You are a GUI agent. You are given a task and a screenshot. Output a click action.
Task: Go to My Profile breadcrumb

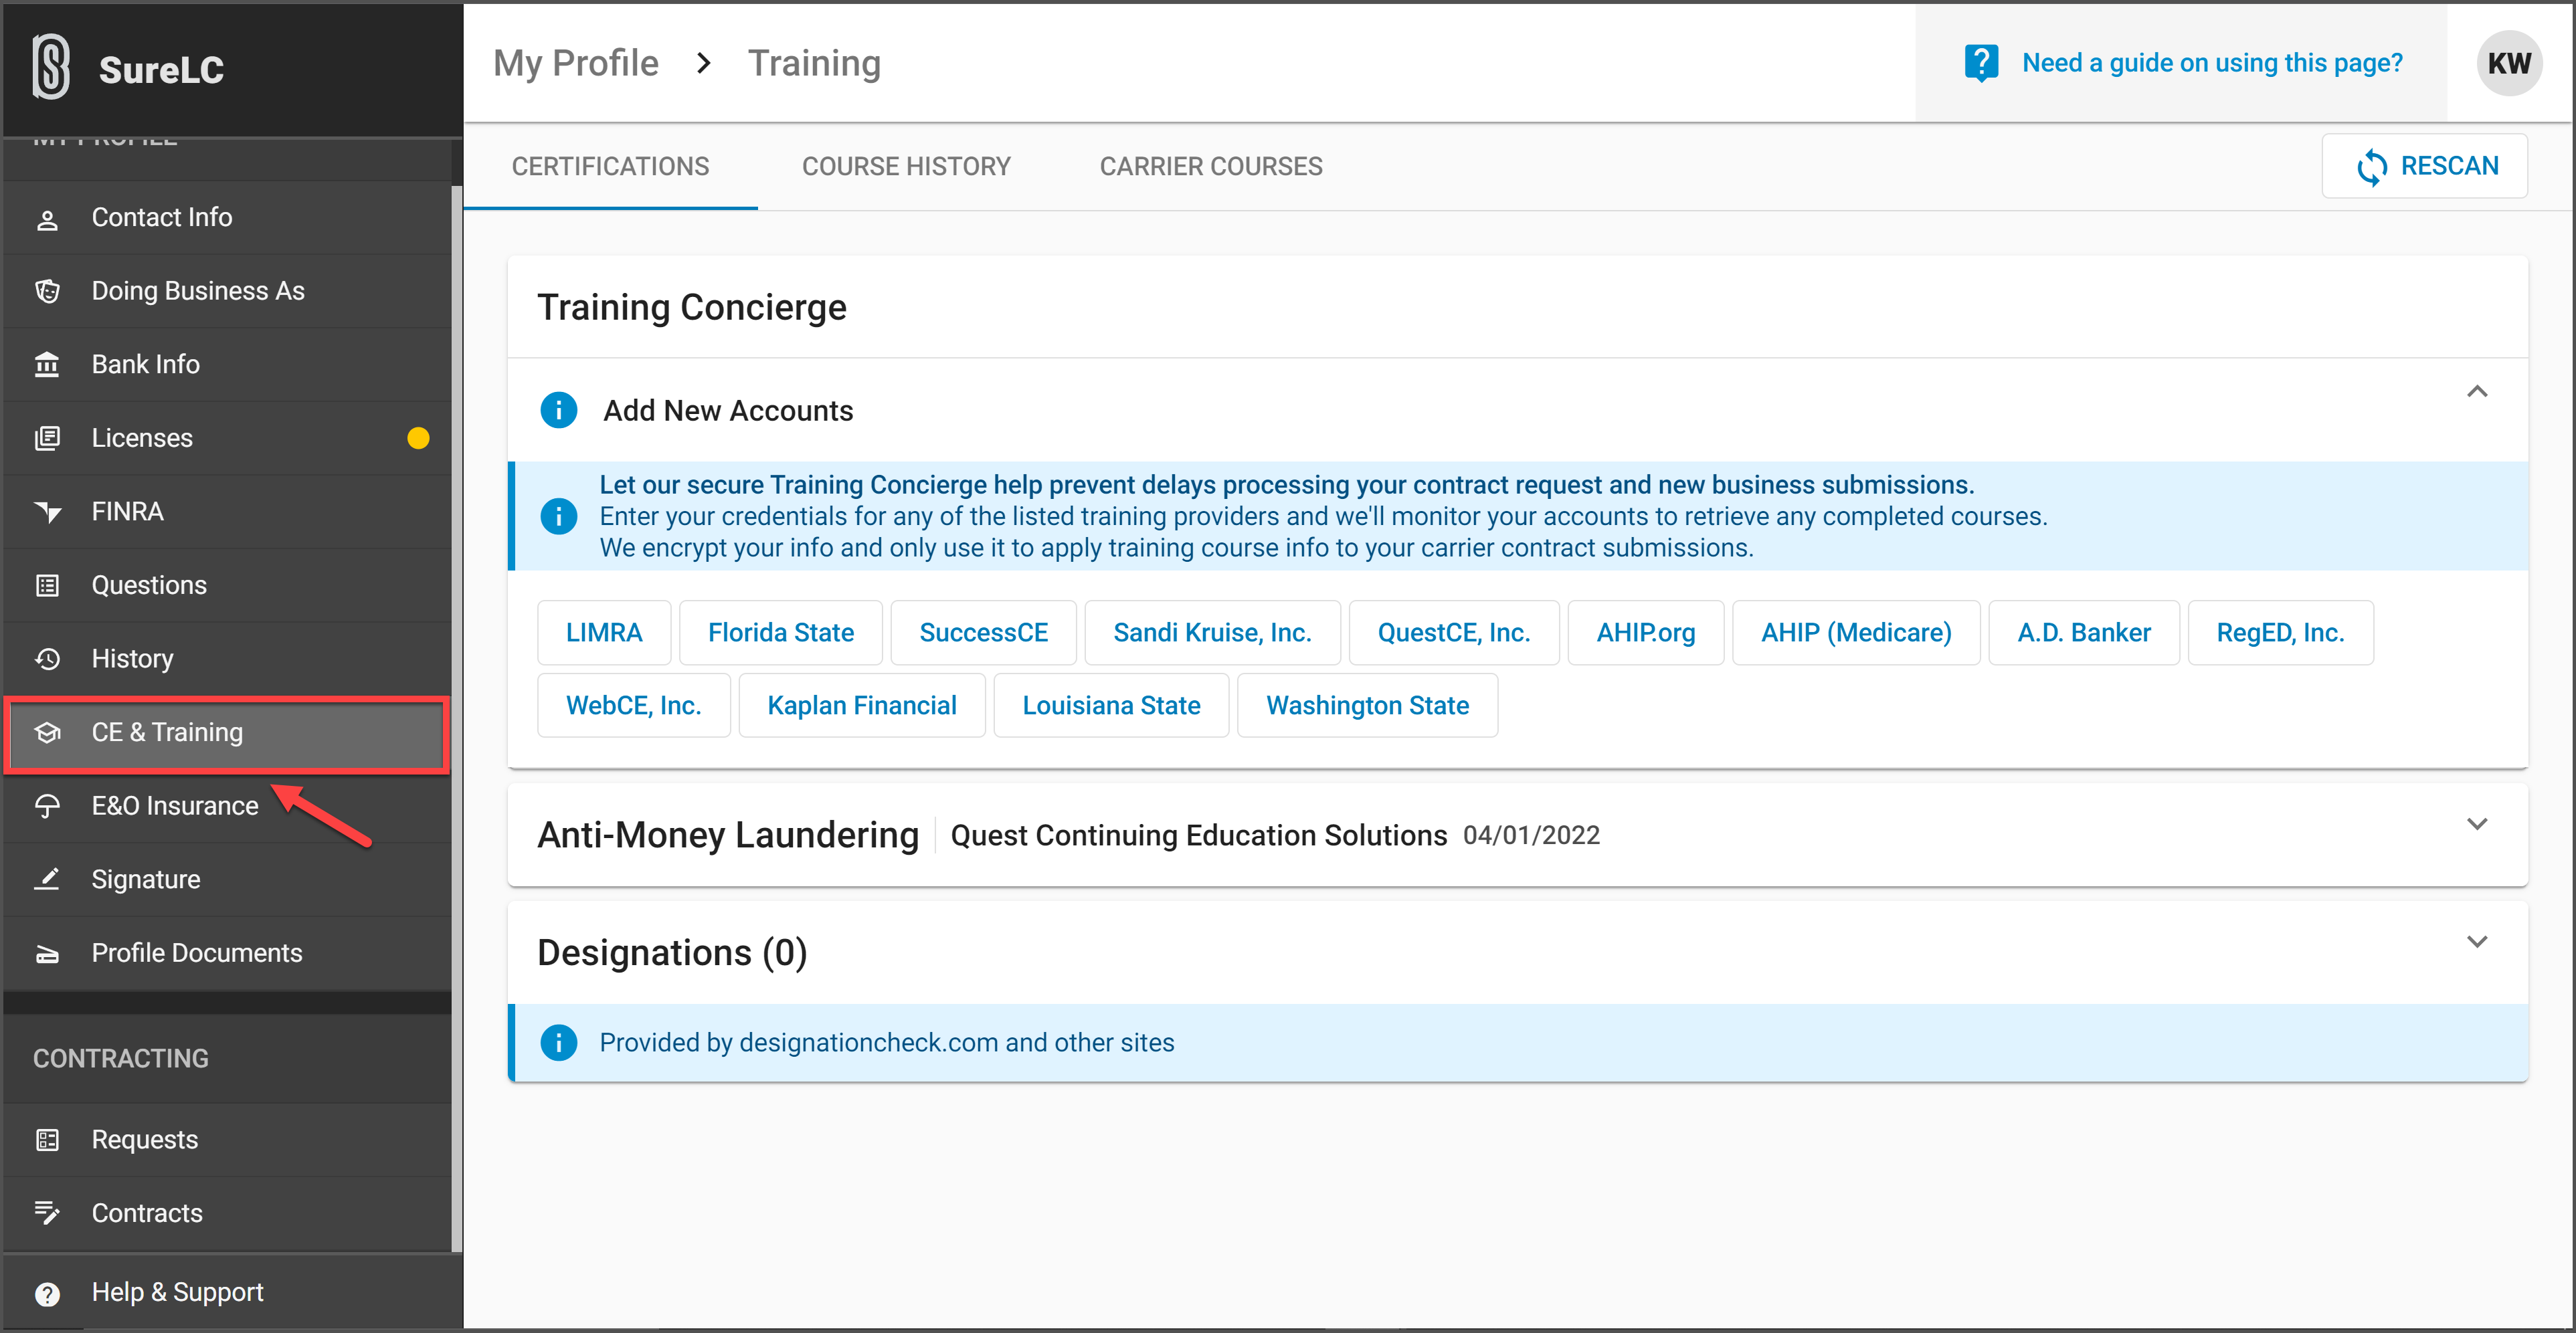point(576,63)
